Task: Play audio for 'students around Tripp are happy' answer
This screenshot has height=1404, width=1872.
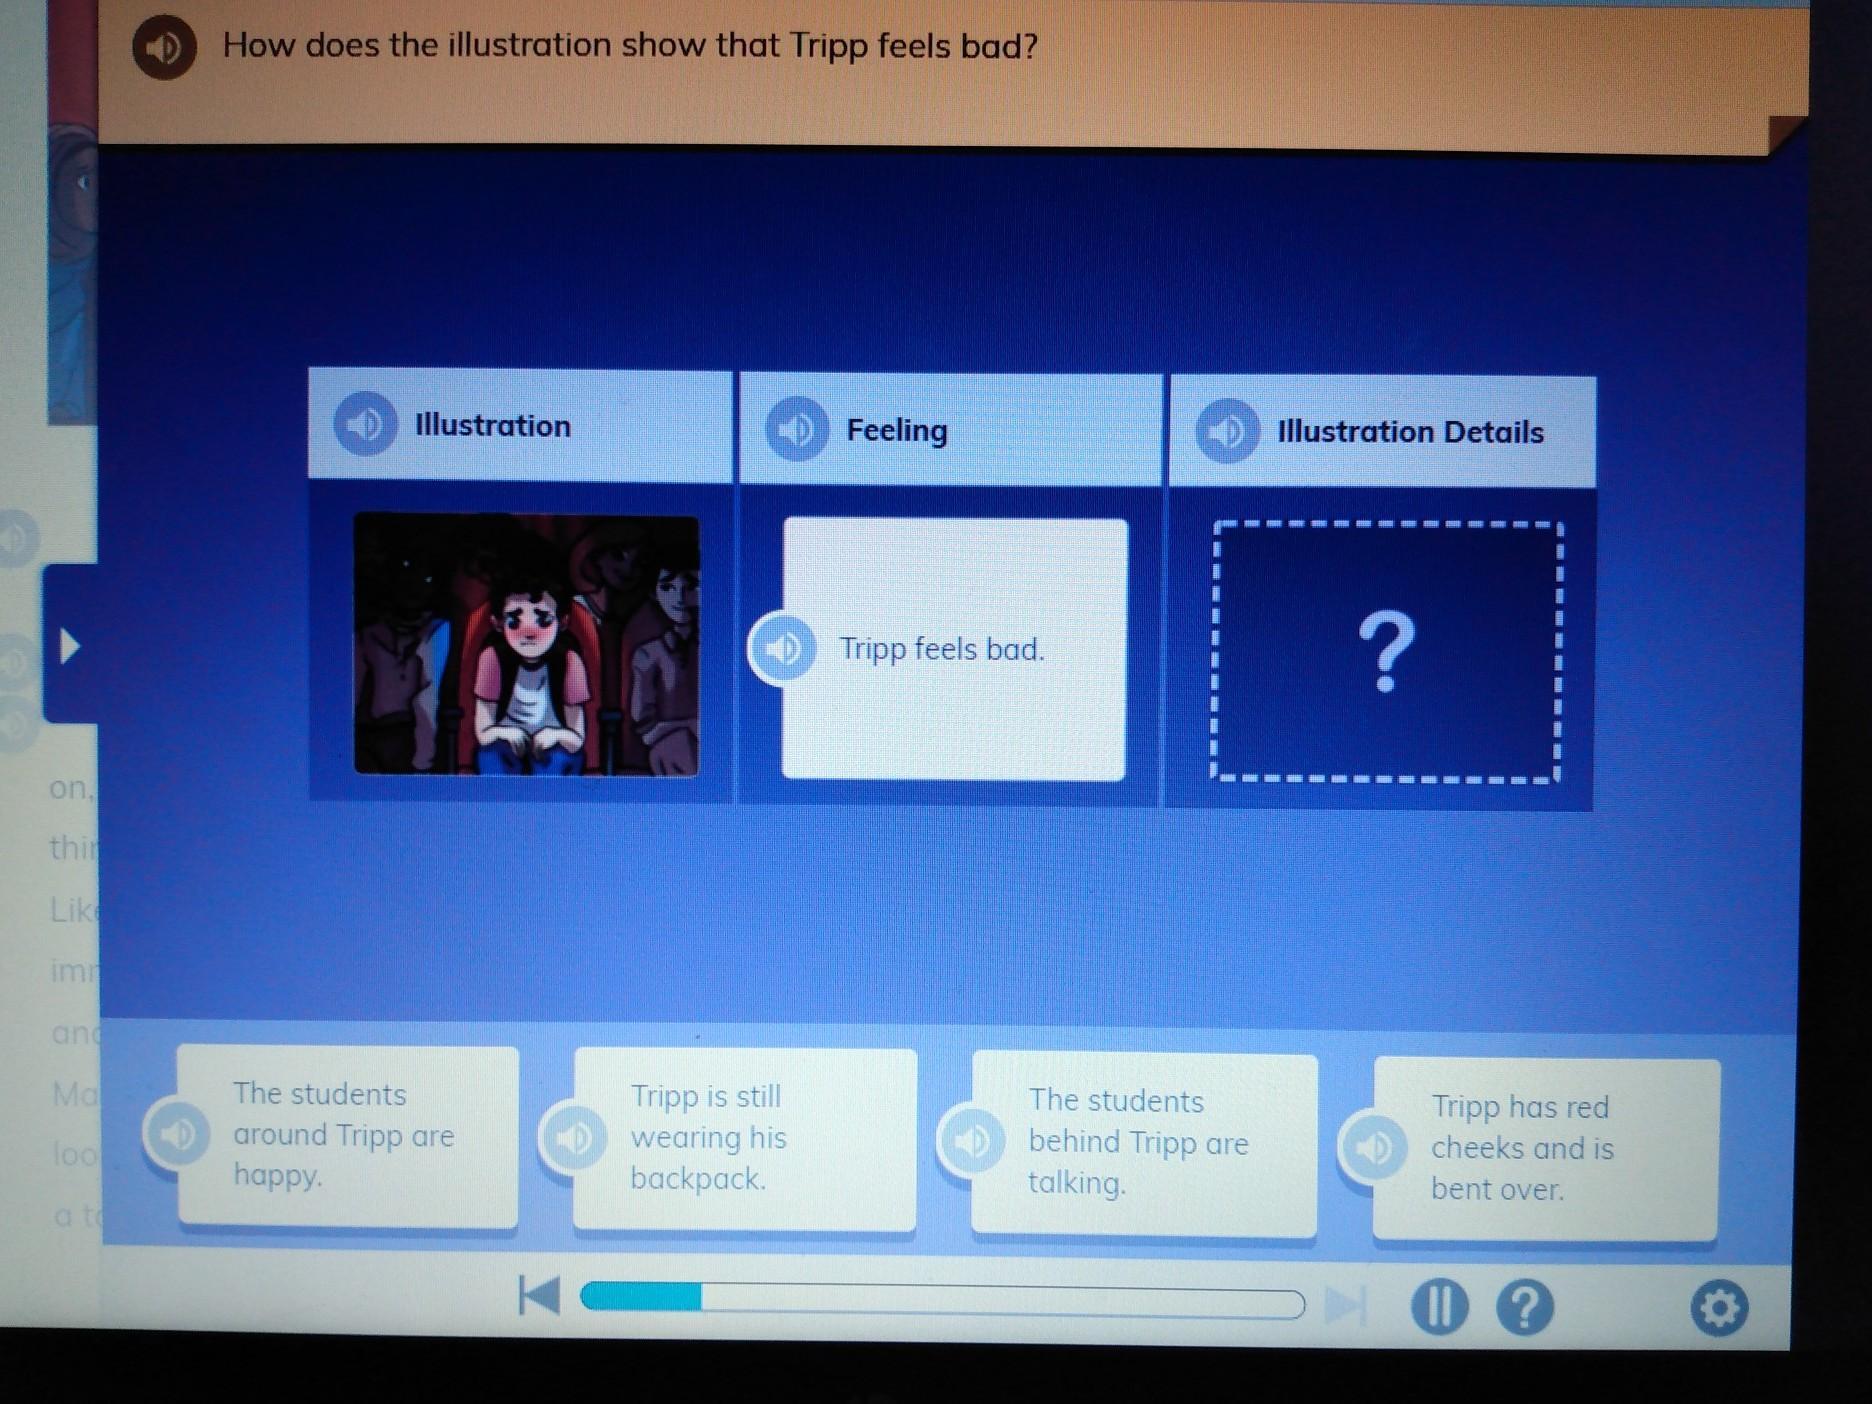Action: 177,1133
